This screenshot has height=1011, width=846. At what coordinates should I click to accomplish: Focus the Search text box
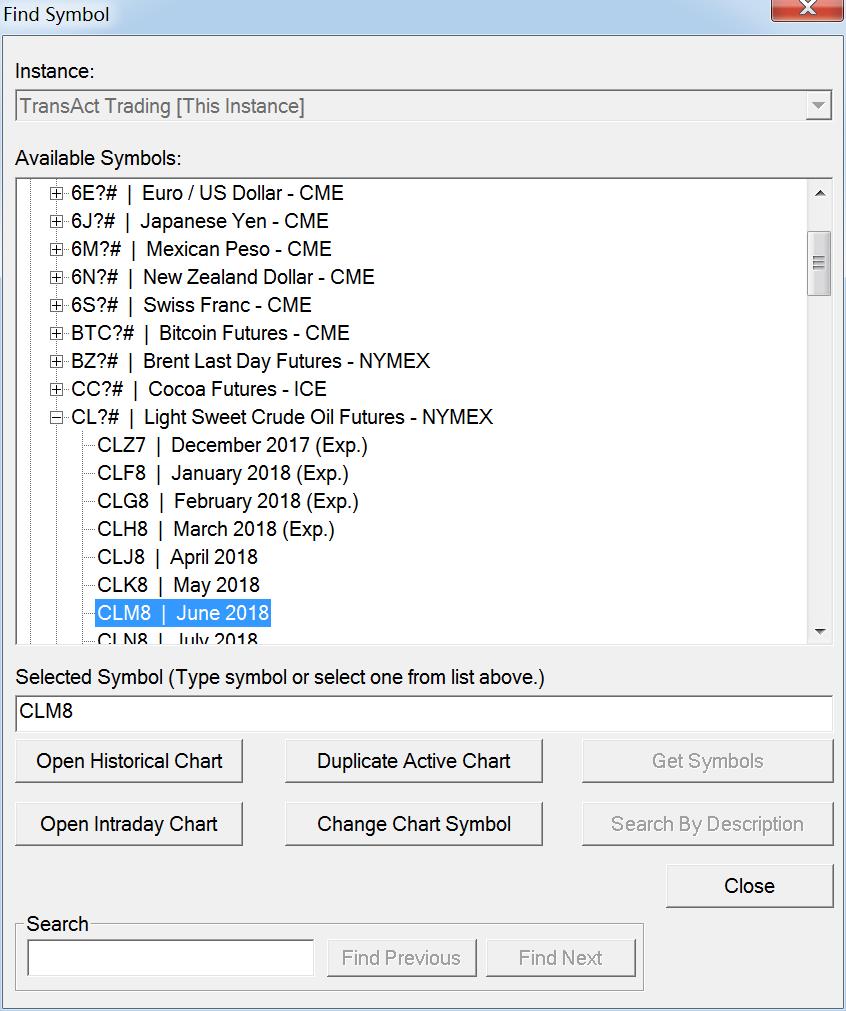point(171,958)
